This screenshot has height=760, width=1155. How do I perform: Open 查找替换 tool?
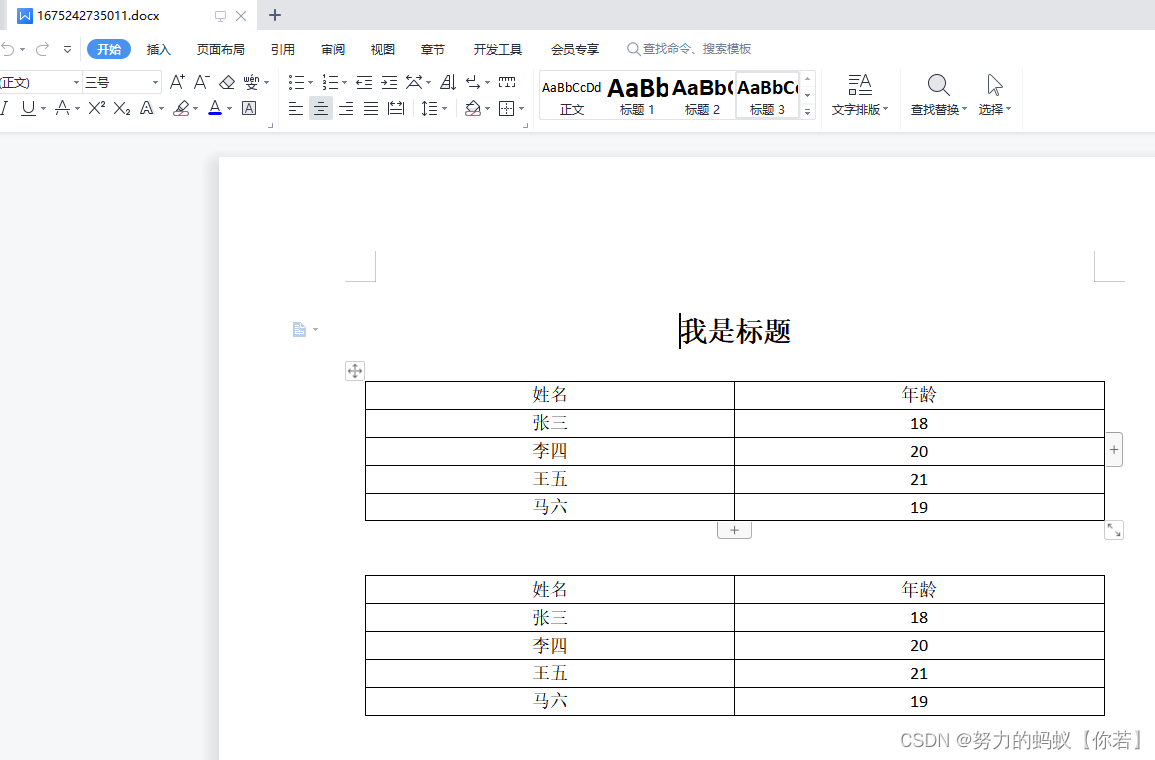click(938, 95)
